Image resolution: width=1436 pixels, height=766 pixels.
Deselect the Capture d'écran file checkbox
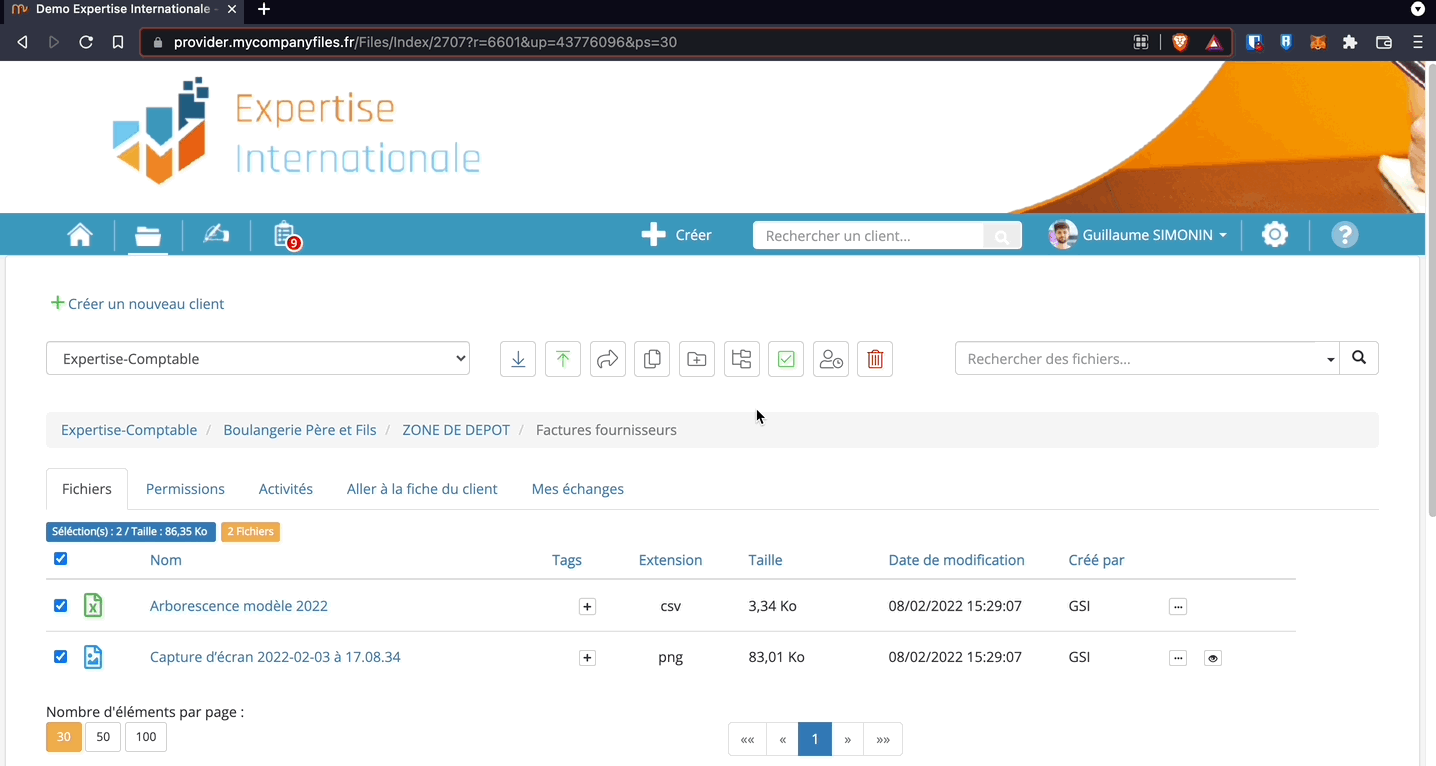point(61,657)
